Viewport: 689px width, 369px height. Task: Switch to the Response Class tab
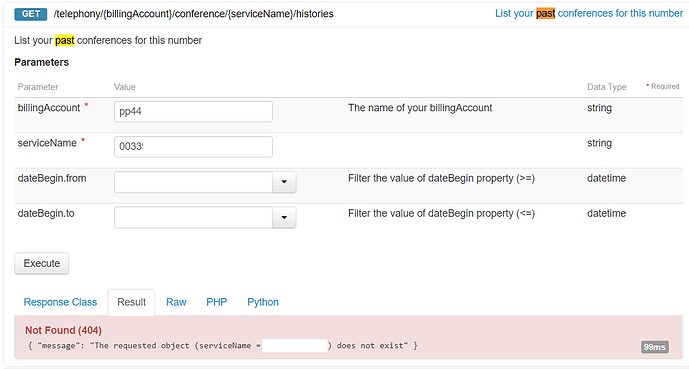[x=60, y=302]
